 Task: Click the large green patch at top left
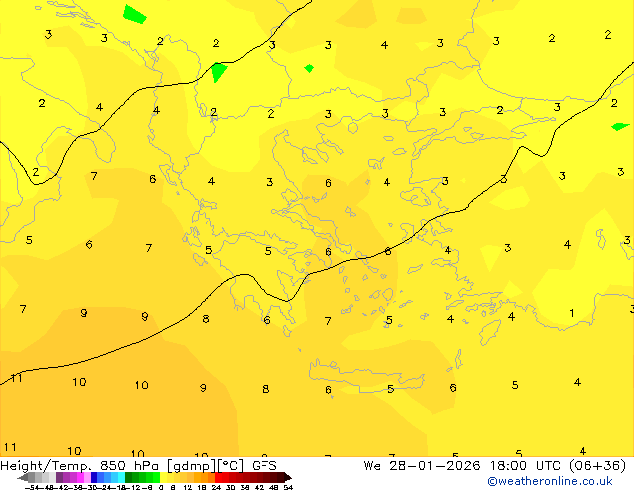click(135, 14)
